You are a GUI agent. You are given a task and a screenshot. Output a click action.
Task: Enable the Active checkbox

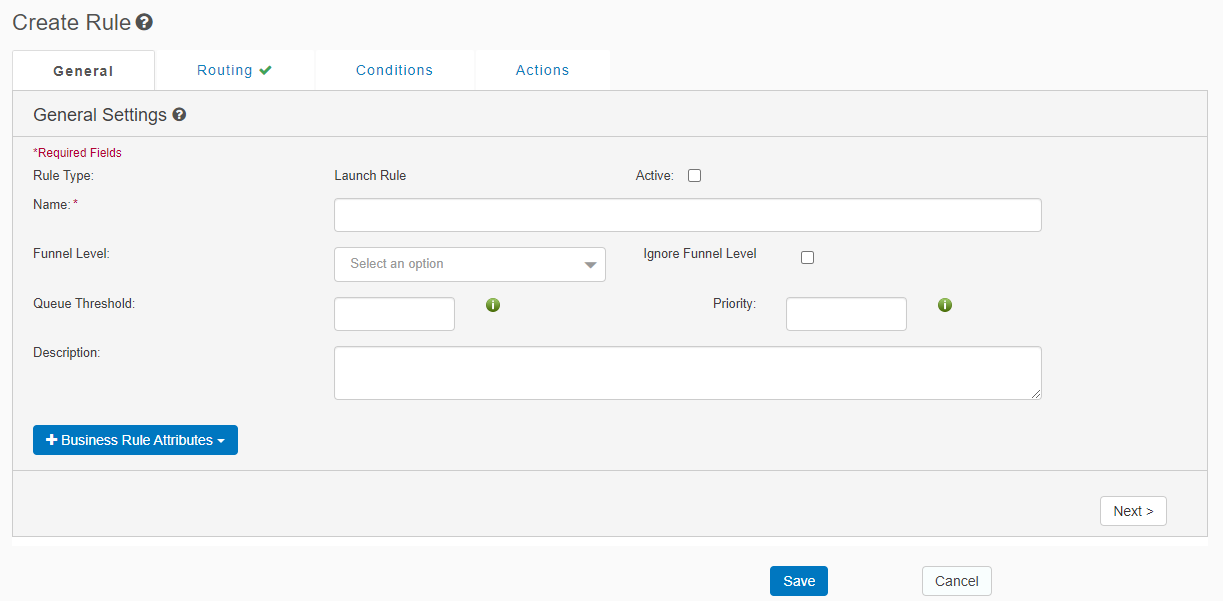695,176
